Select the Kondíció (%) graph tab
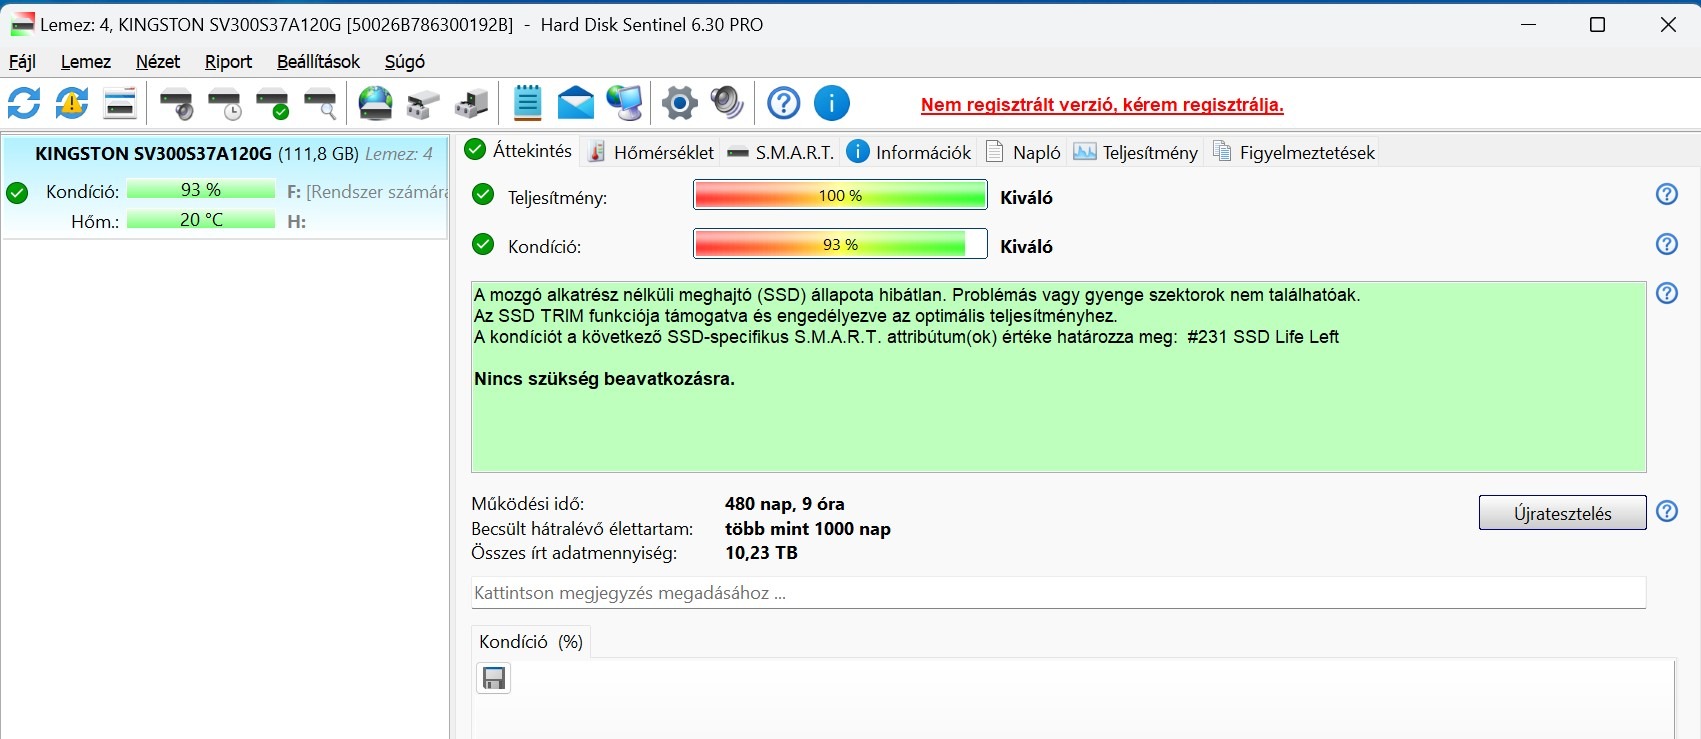The height and width of the screenshot is (739, 1701). (x=530, y=642)
